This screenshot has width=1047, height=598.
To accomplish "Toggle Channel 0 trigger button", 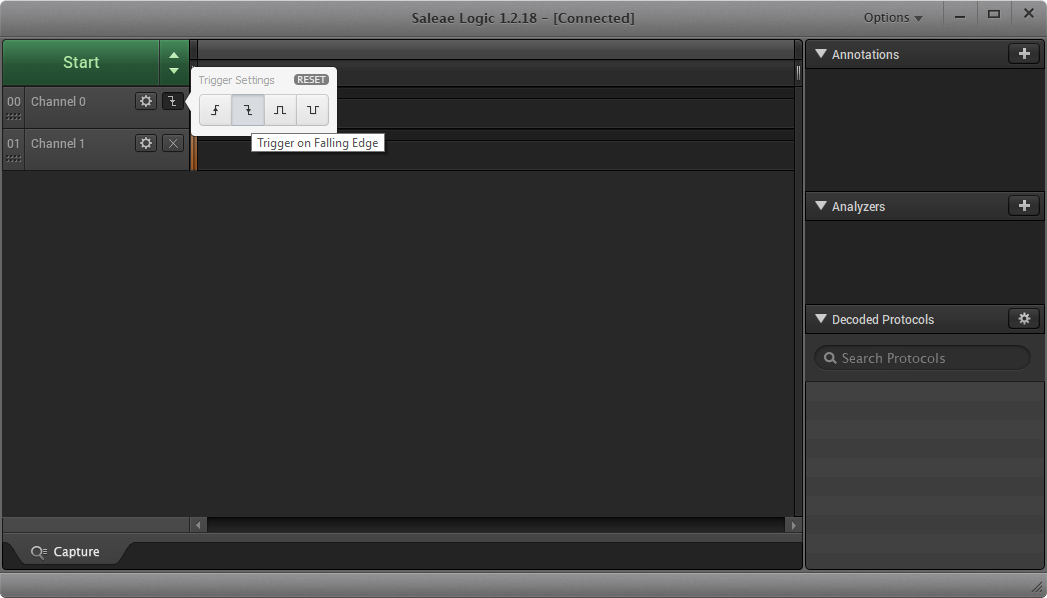I will tap(173, 101).
